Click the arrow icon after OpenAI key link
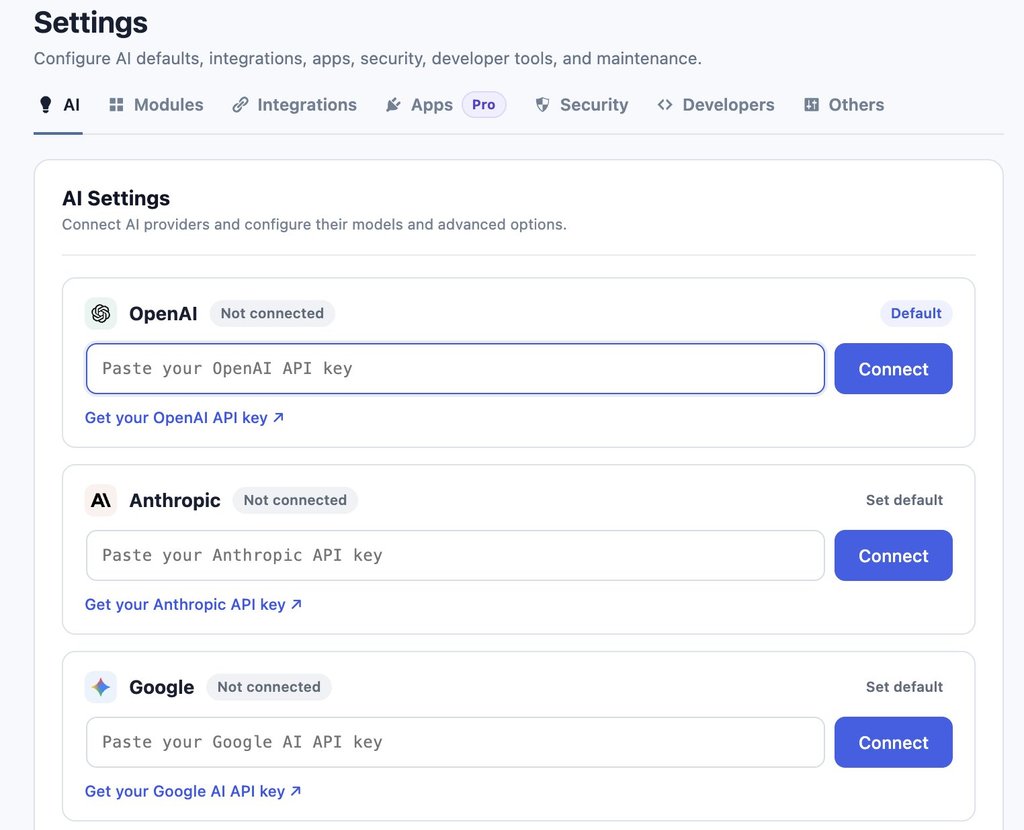The width and height of the screenshot is (1024, 830). click(279, 417)
